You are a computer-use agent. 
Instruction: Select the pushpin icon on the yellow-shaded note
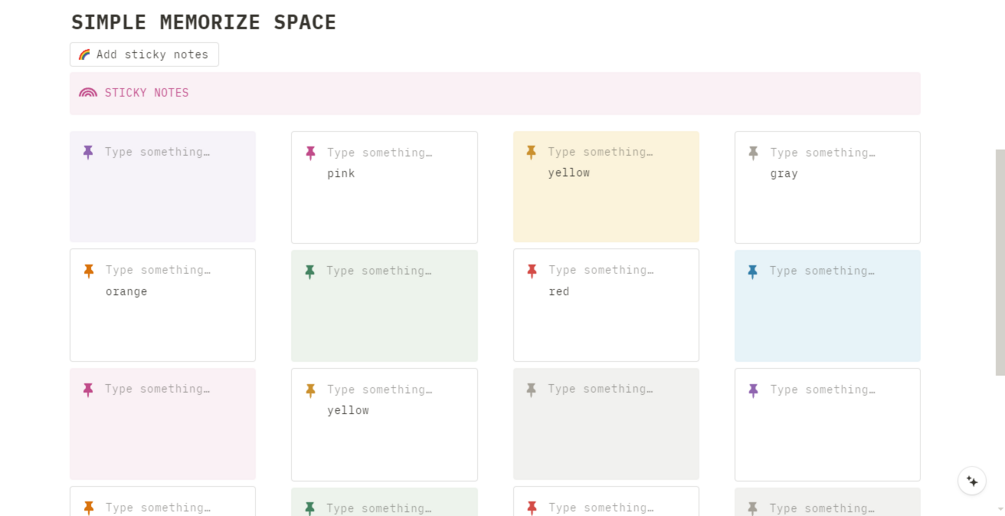tap(531, 152)
